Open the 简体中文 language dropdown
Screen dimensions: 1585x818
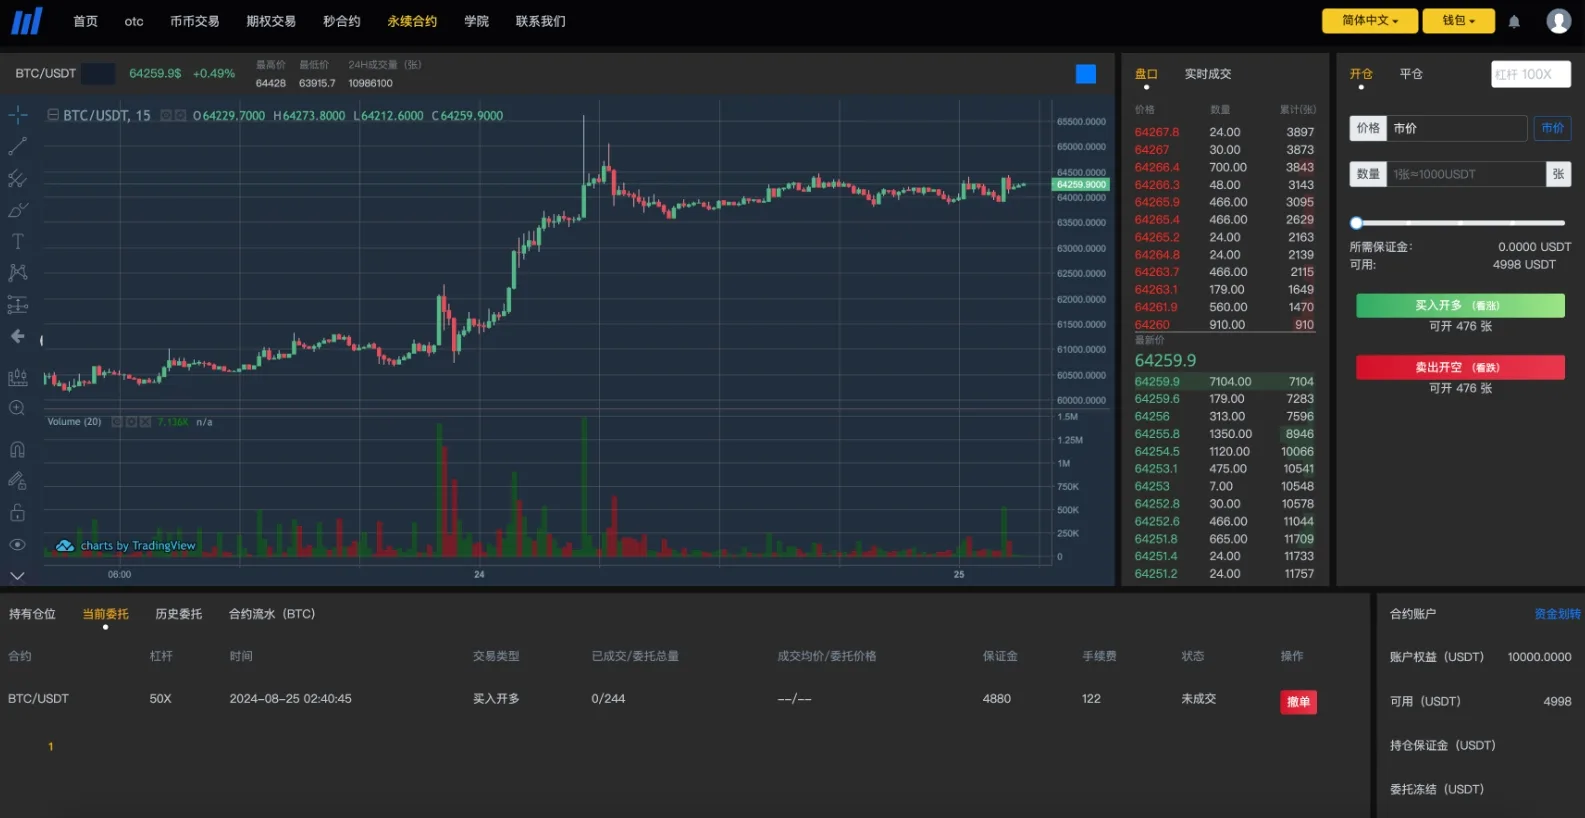[x=1369, y=21]
